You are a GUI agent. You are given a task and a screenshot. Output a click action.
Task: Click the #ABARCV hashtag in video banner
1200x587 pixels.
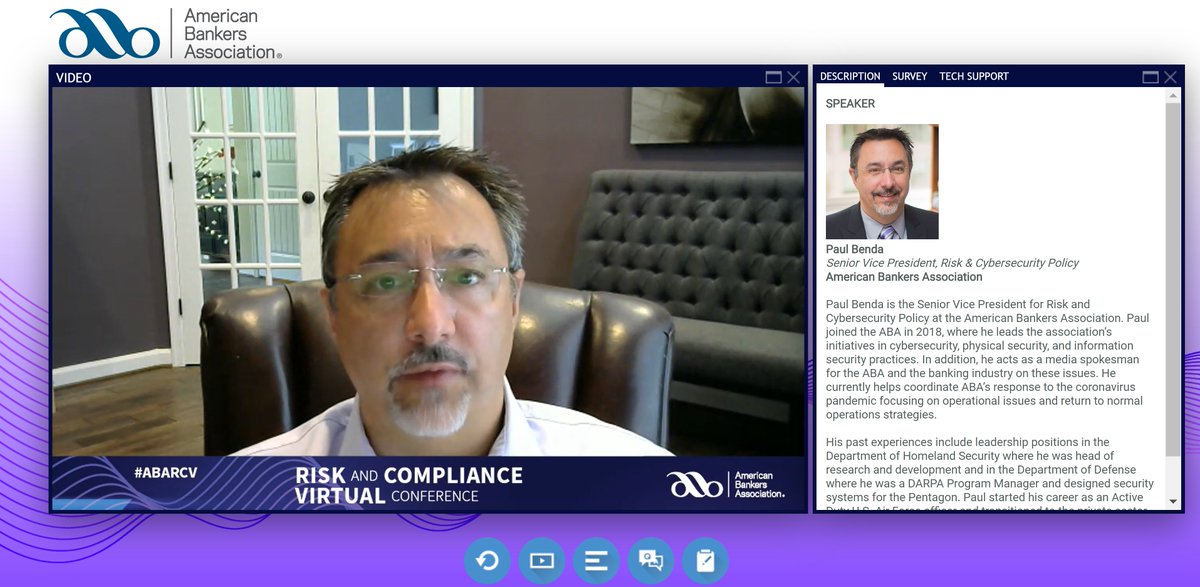click(x=165, y=472)
